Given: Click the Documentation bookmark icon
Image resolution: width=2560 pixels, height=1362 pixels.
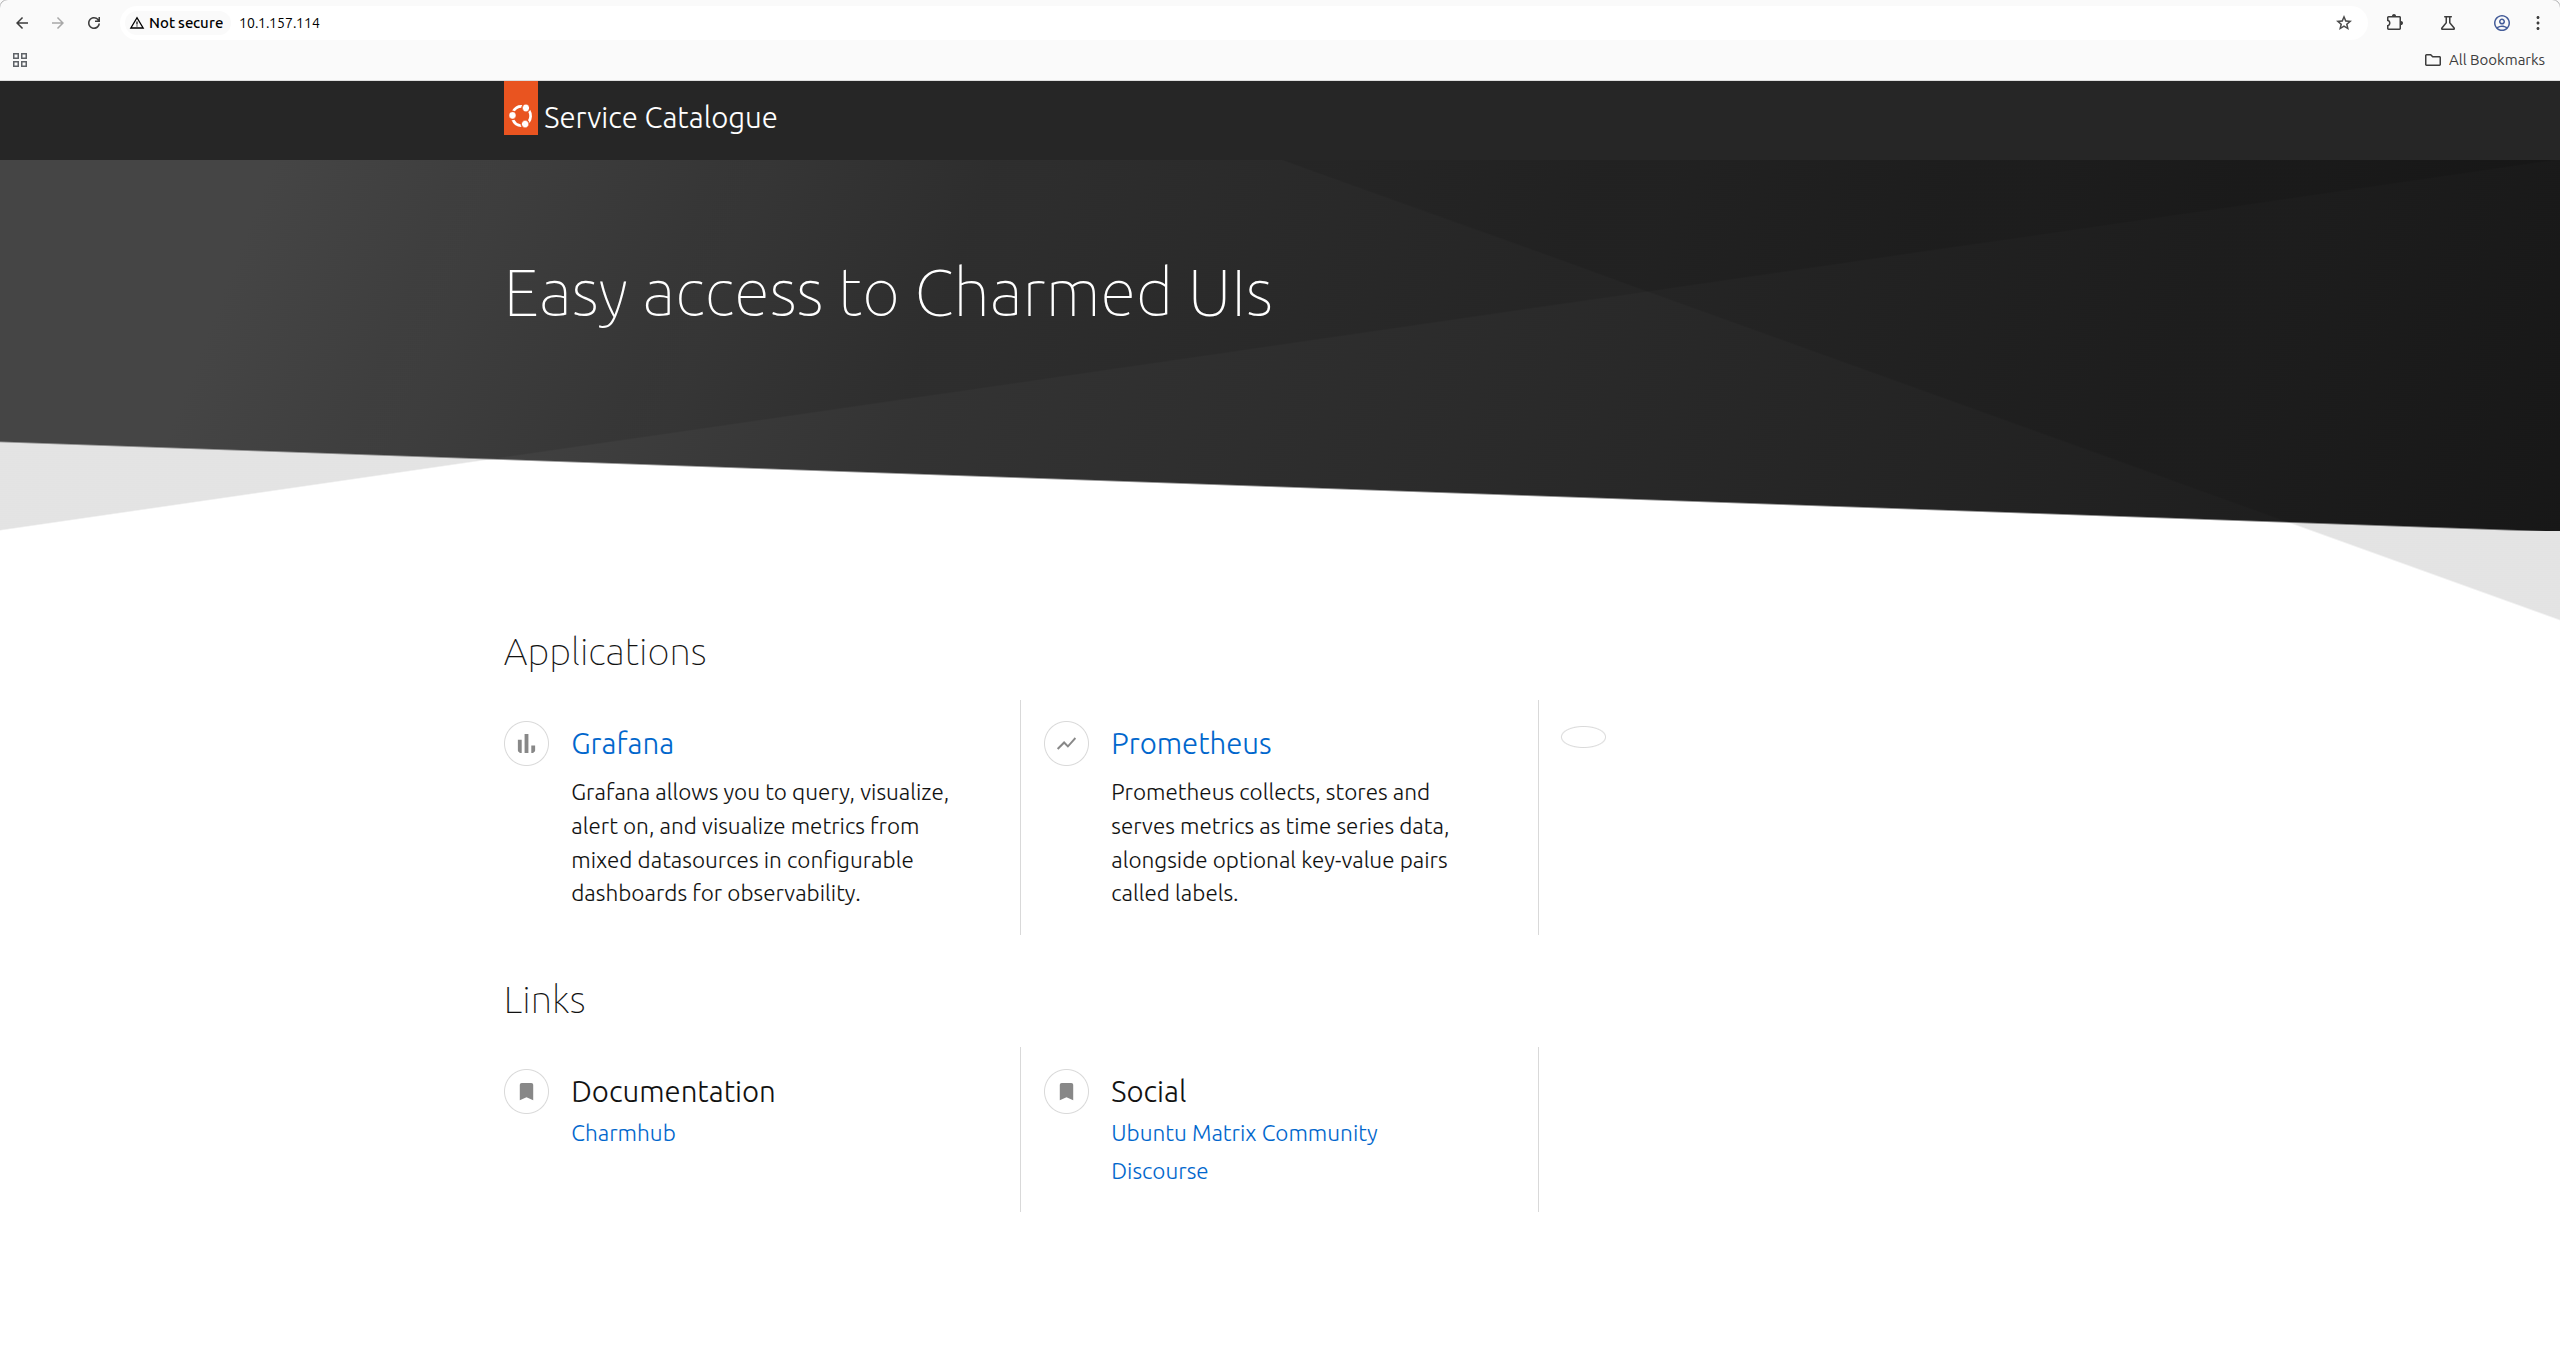Looking at the screenshot, I should pos(526,1091).
